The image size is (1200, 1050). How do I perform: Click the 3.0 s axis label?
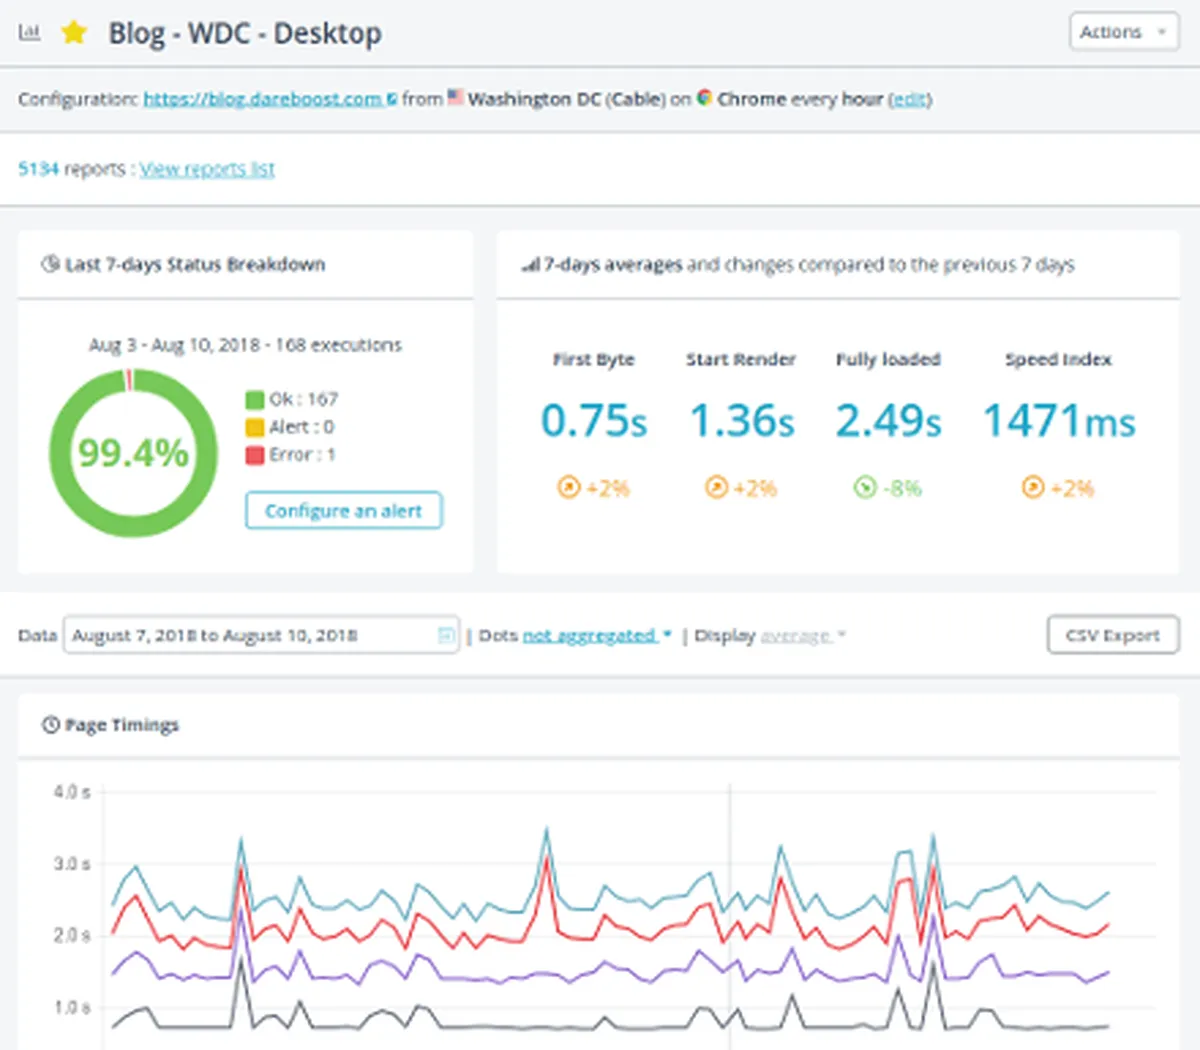pos(72,863)
